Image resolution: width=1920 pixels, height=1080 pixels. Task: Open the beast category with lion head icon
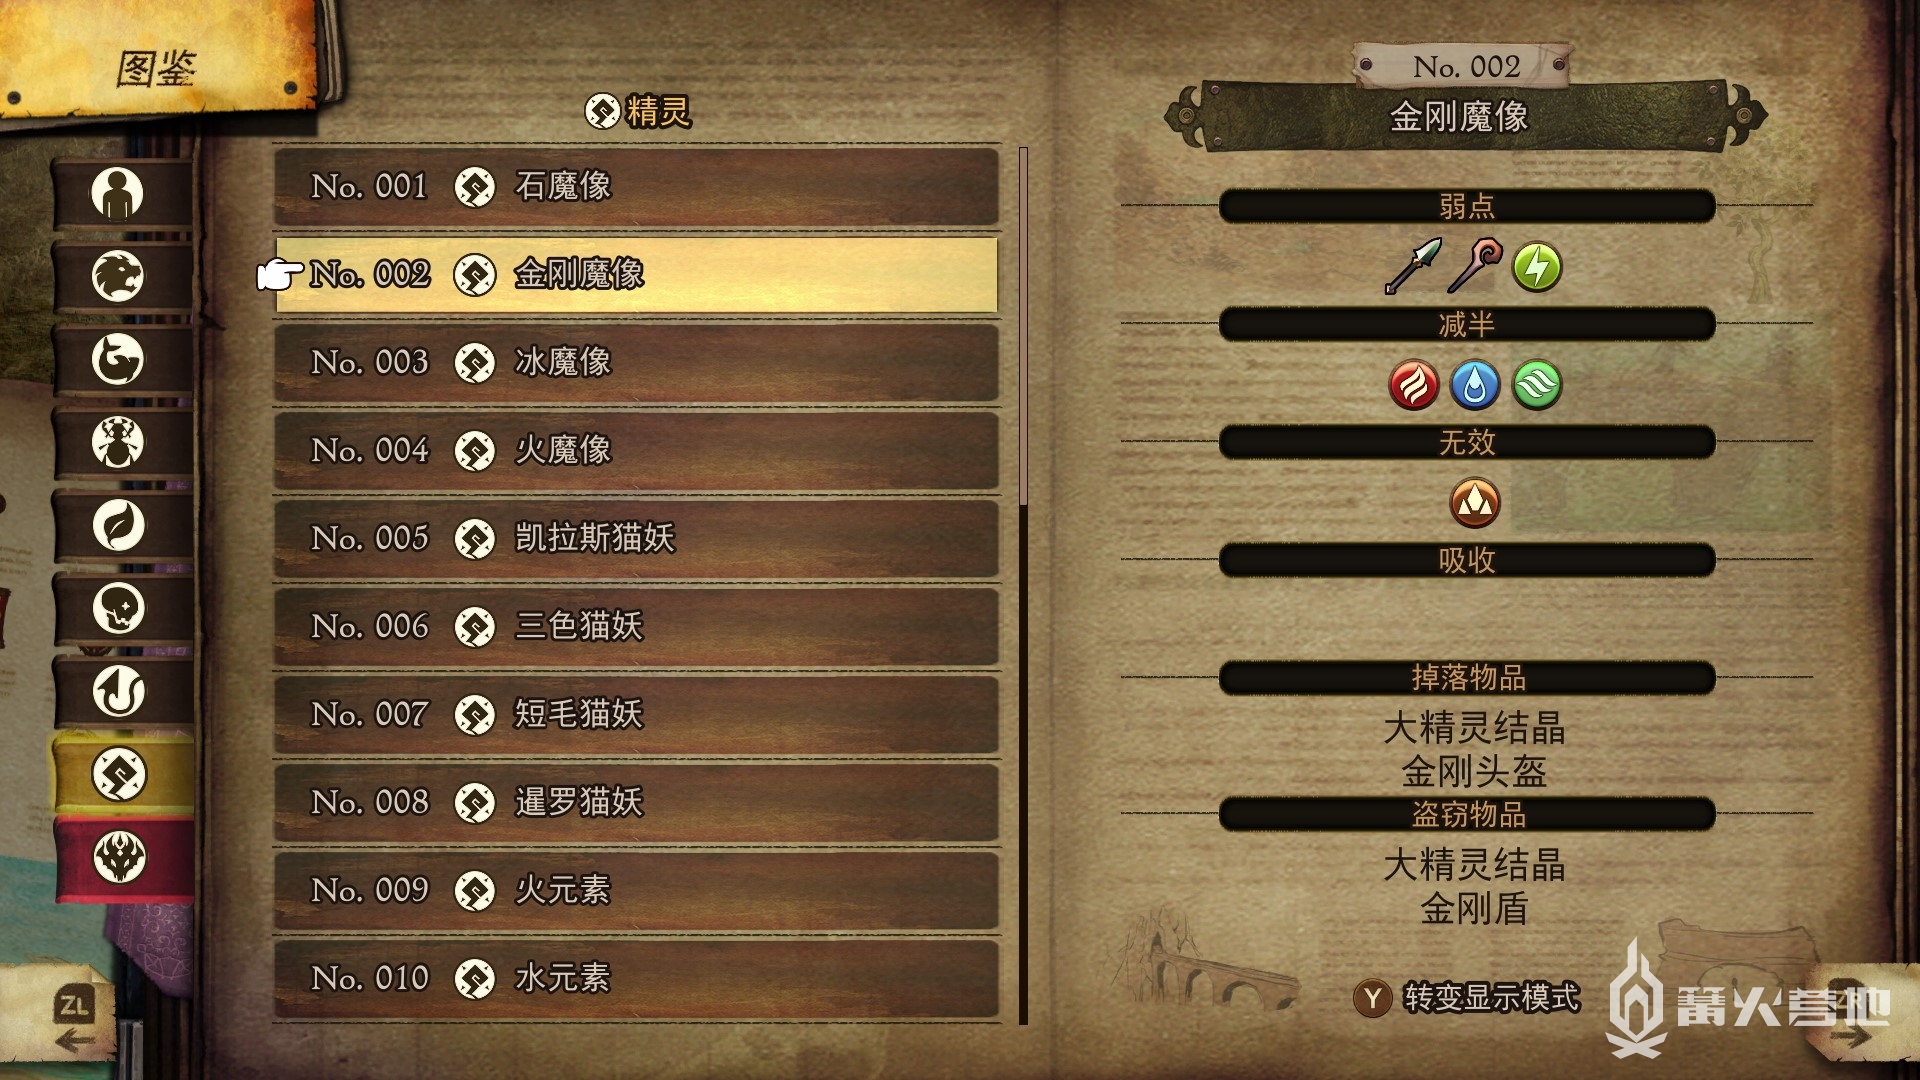click(118, 276)
